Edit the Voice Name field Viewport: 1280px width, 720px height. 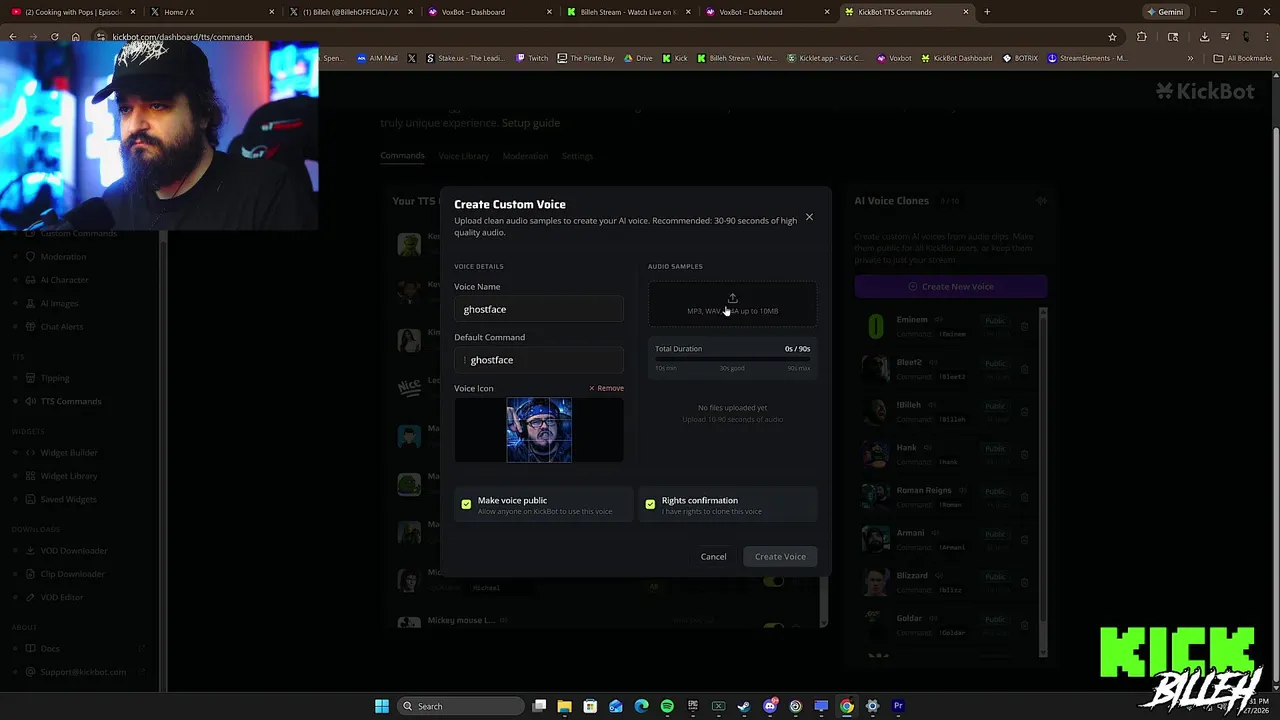point(539,309)
